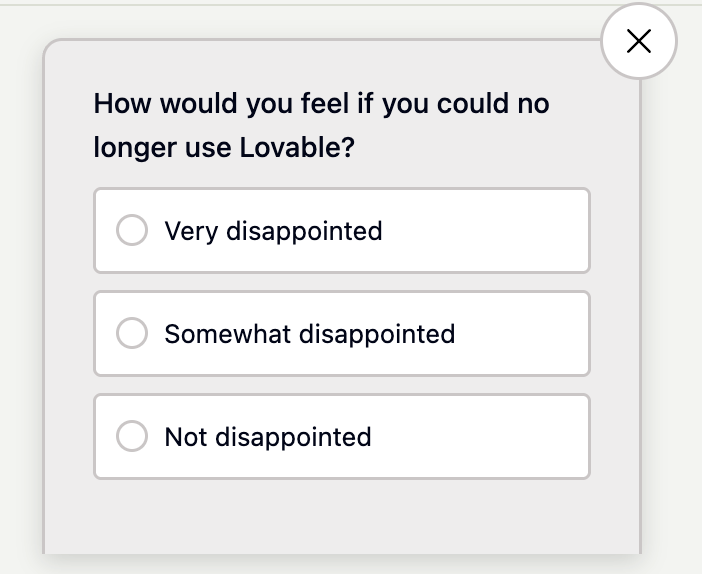Image resolution: width=702 pixels, height=574 pixels.
Task: Tick the empty circle beside Somewhat disappointed
Action: (x=132, y=333)
